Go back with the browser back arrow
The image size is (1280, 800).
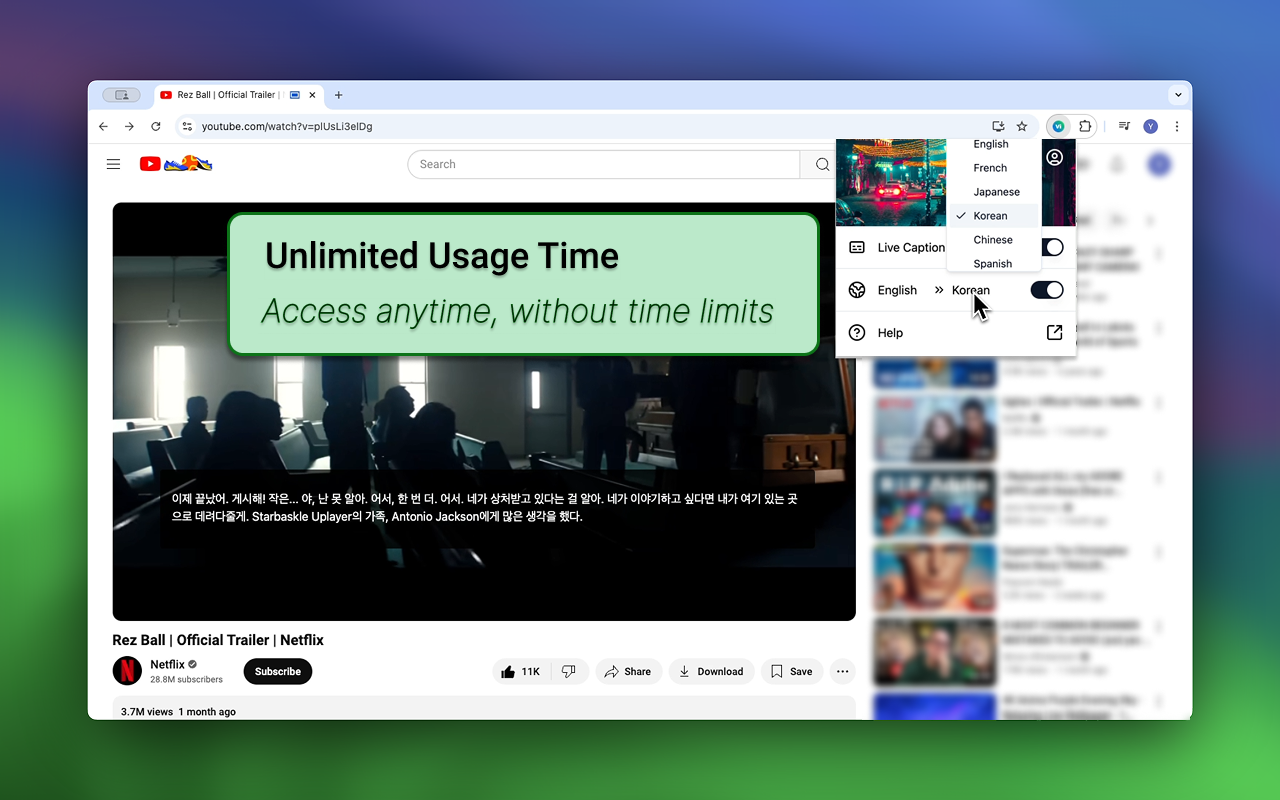tap(103, 127)
